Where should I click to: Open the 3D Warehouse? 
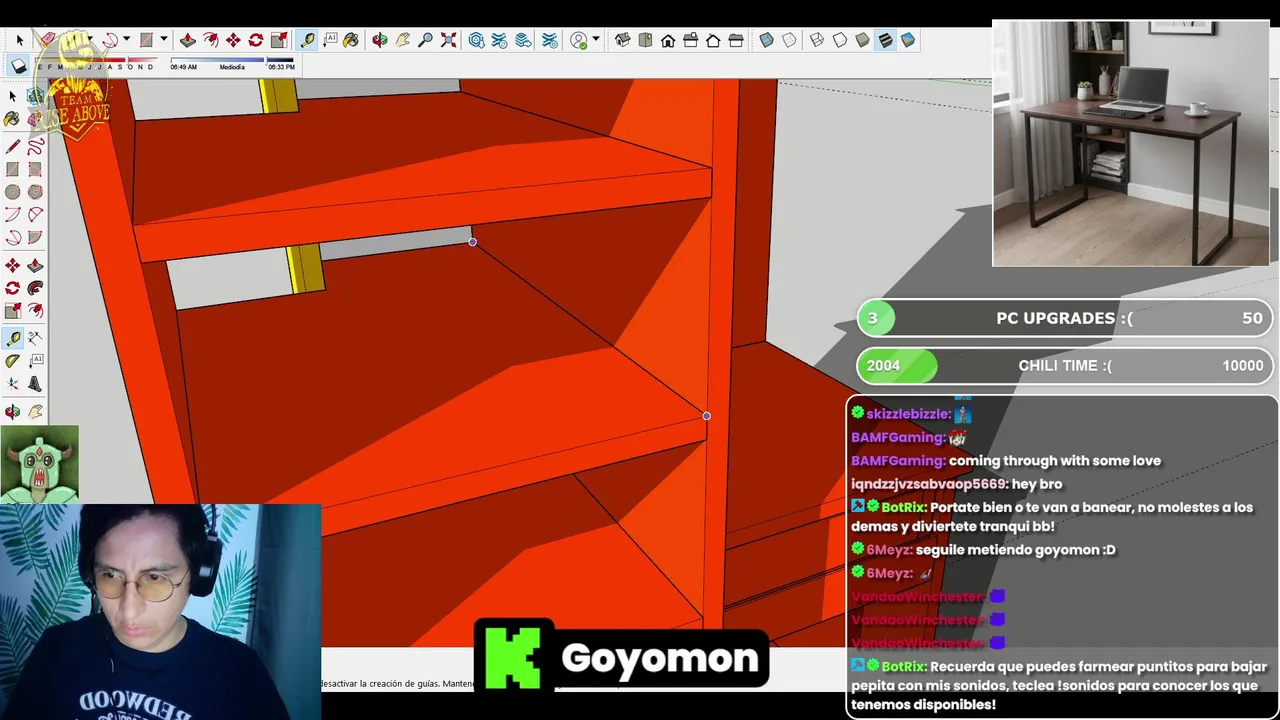click(x=476, y=40)
